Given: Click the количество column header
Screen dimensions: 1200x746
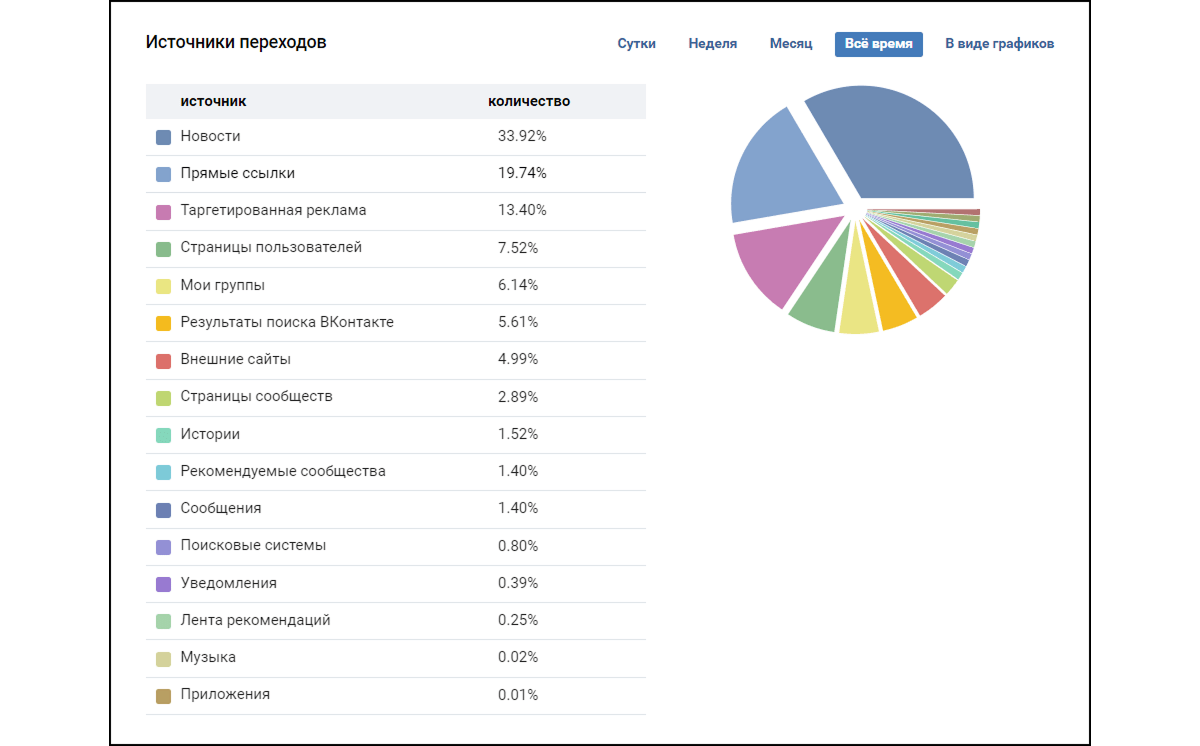Looking at the screenshot, I should point(529,101).
